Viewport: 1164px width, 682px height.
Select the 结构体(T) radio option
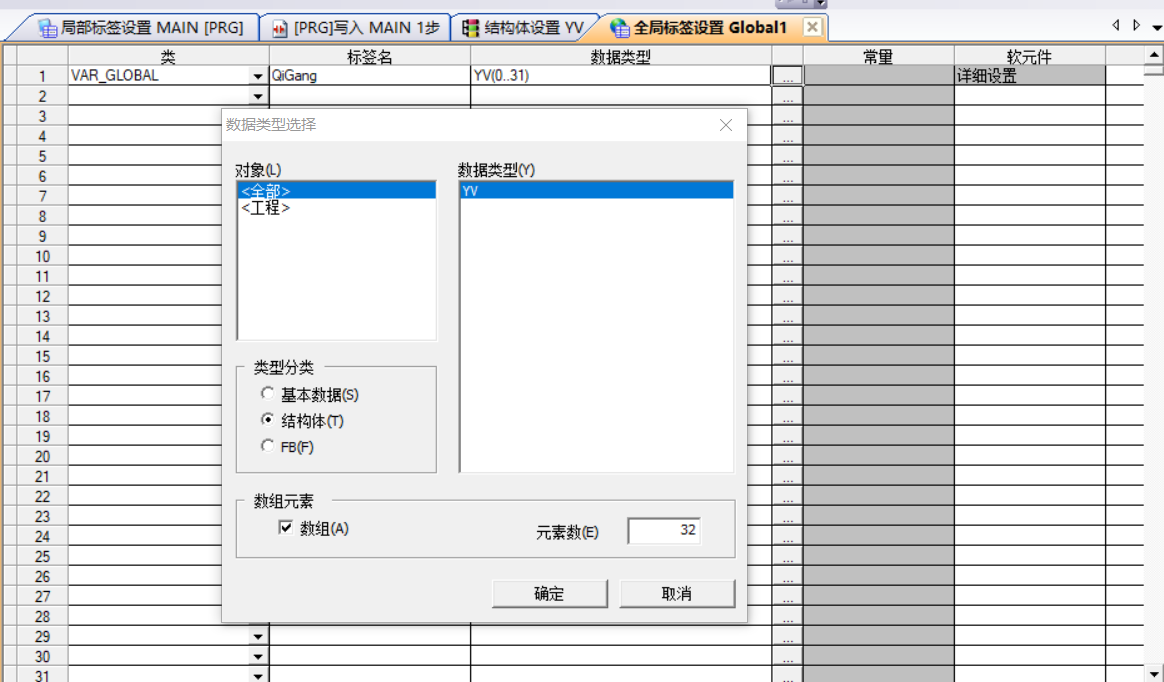click(x=267, y=420)
